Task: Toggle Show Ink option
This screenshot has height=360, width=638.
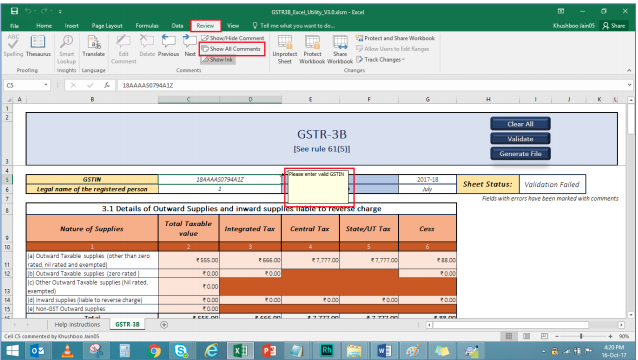Action: click(218, 59)
